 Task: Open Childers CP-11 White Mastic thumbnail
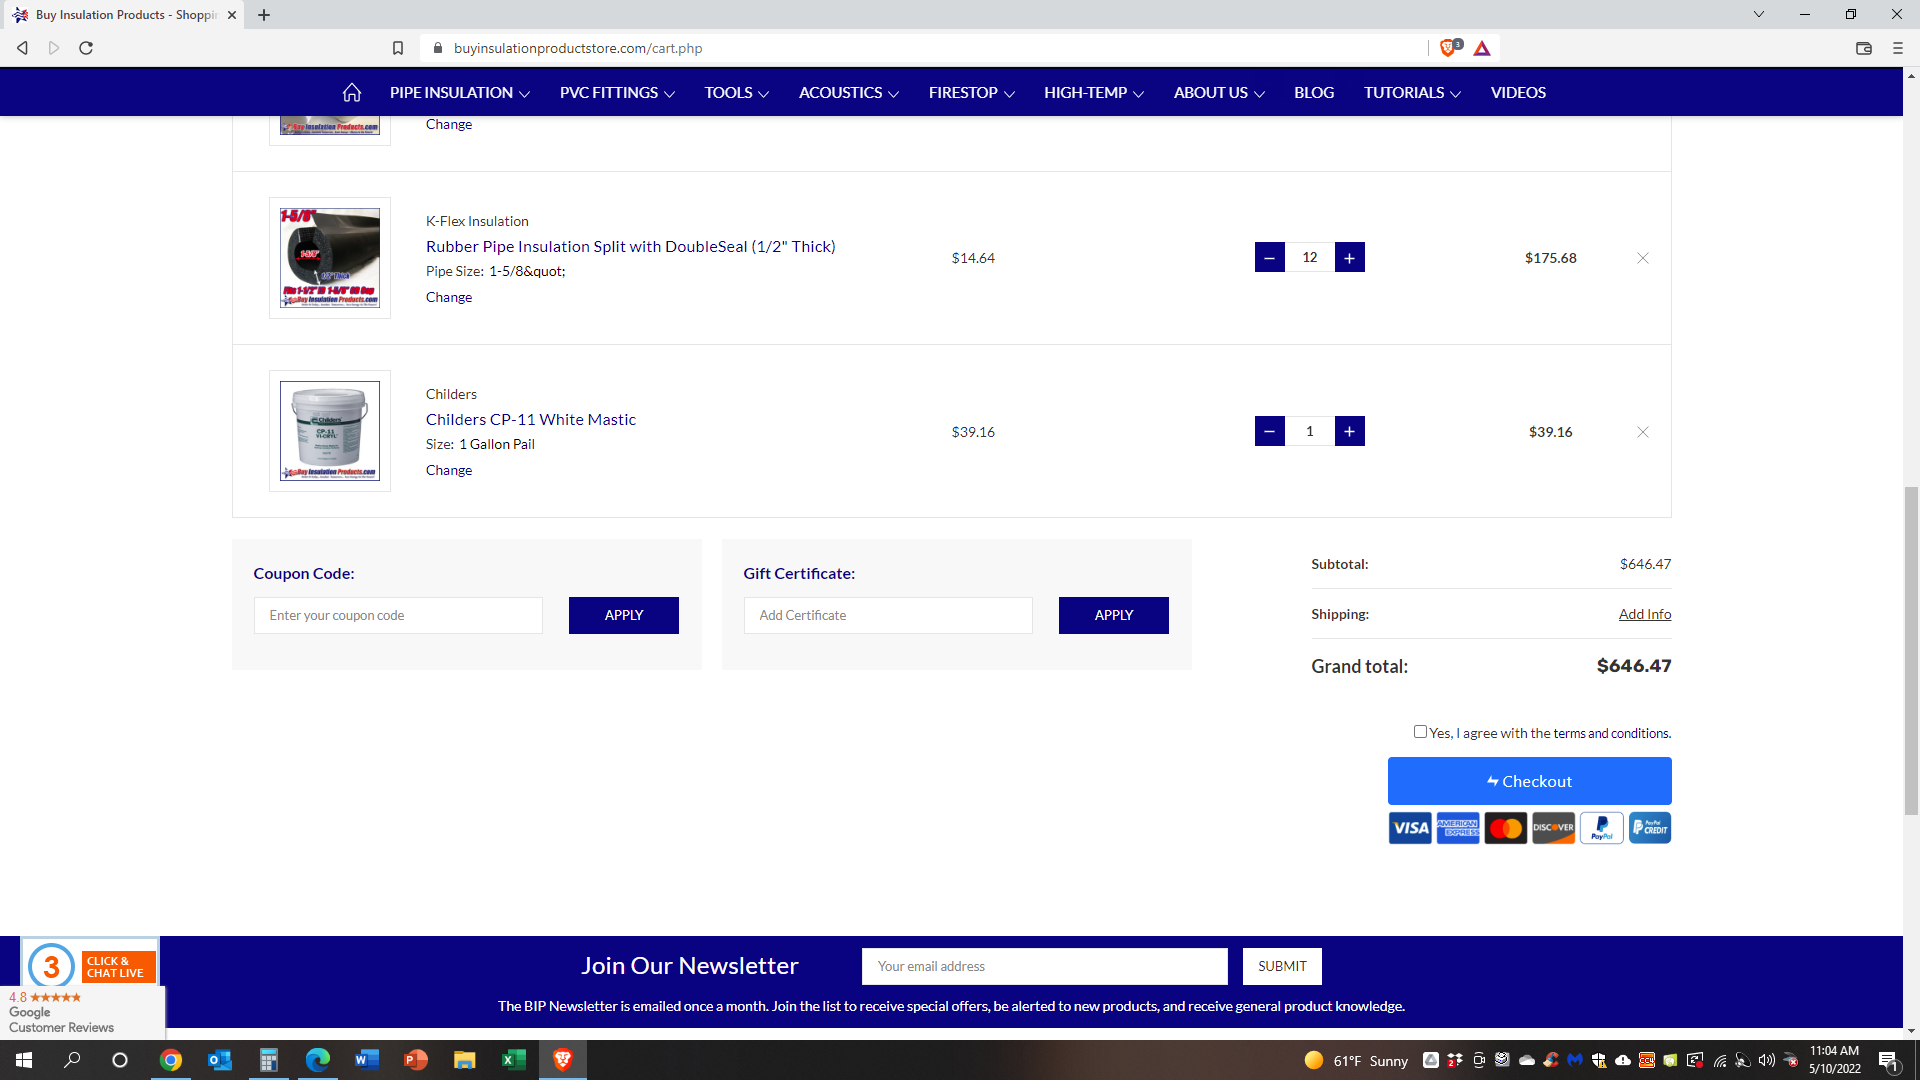tap(330, 431)
